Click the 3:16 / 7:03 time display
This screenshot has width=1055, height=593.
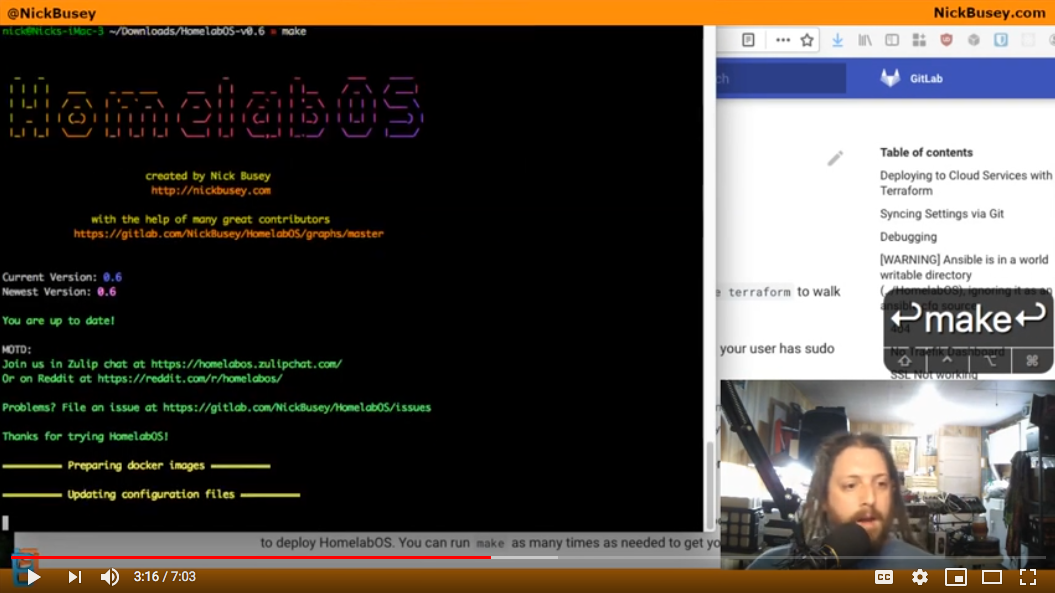pos(165,577)
